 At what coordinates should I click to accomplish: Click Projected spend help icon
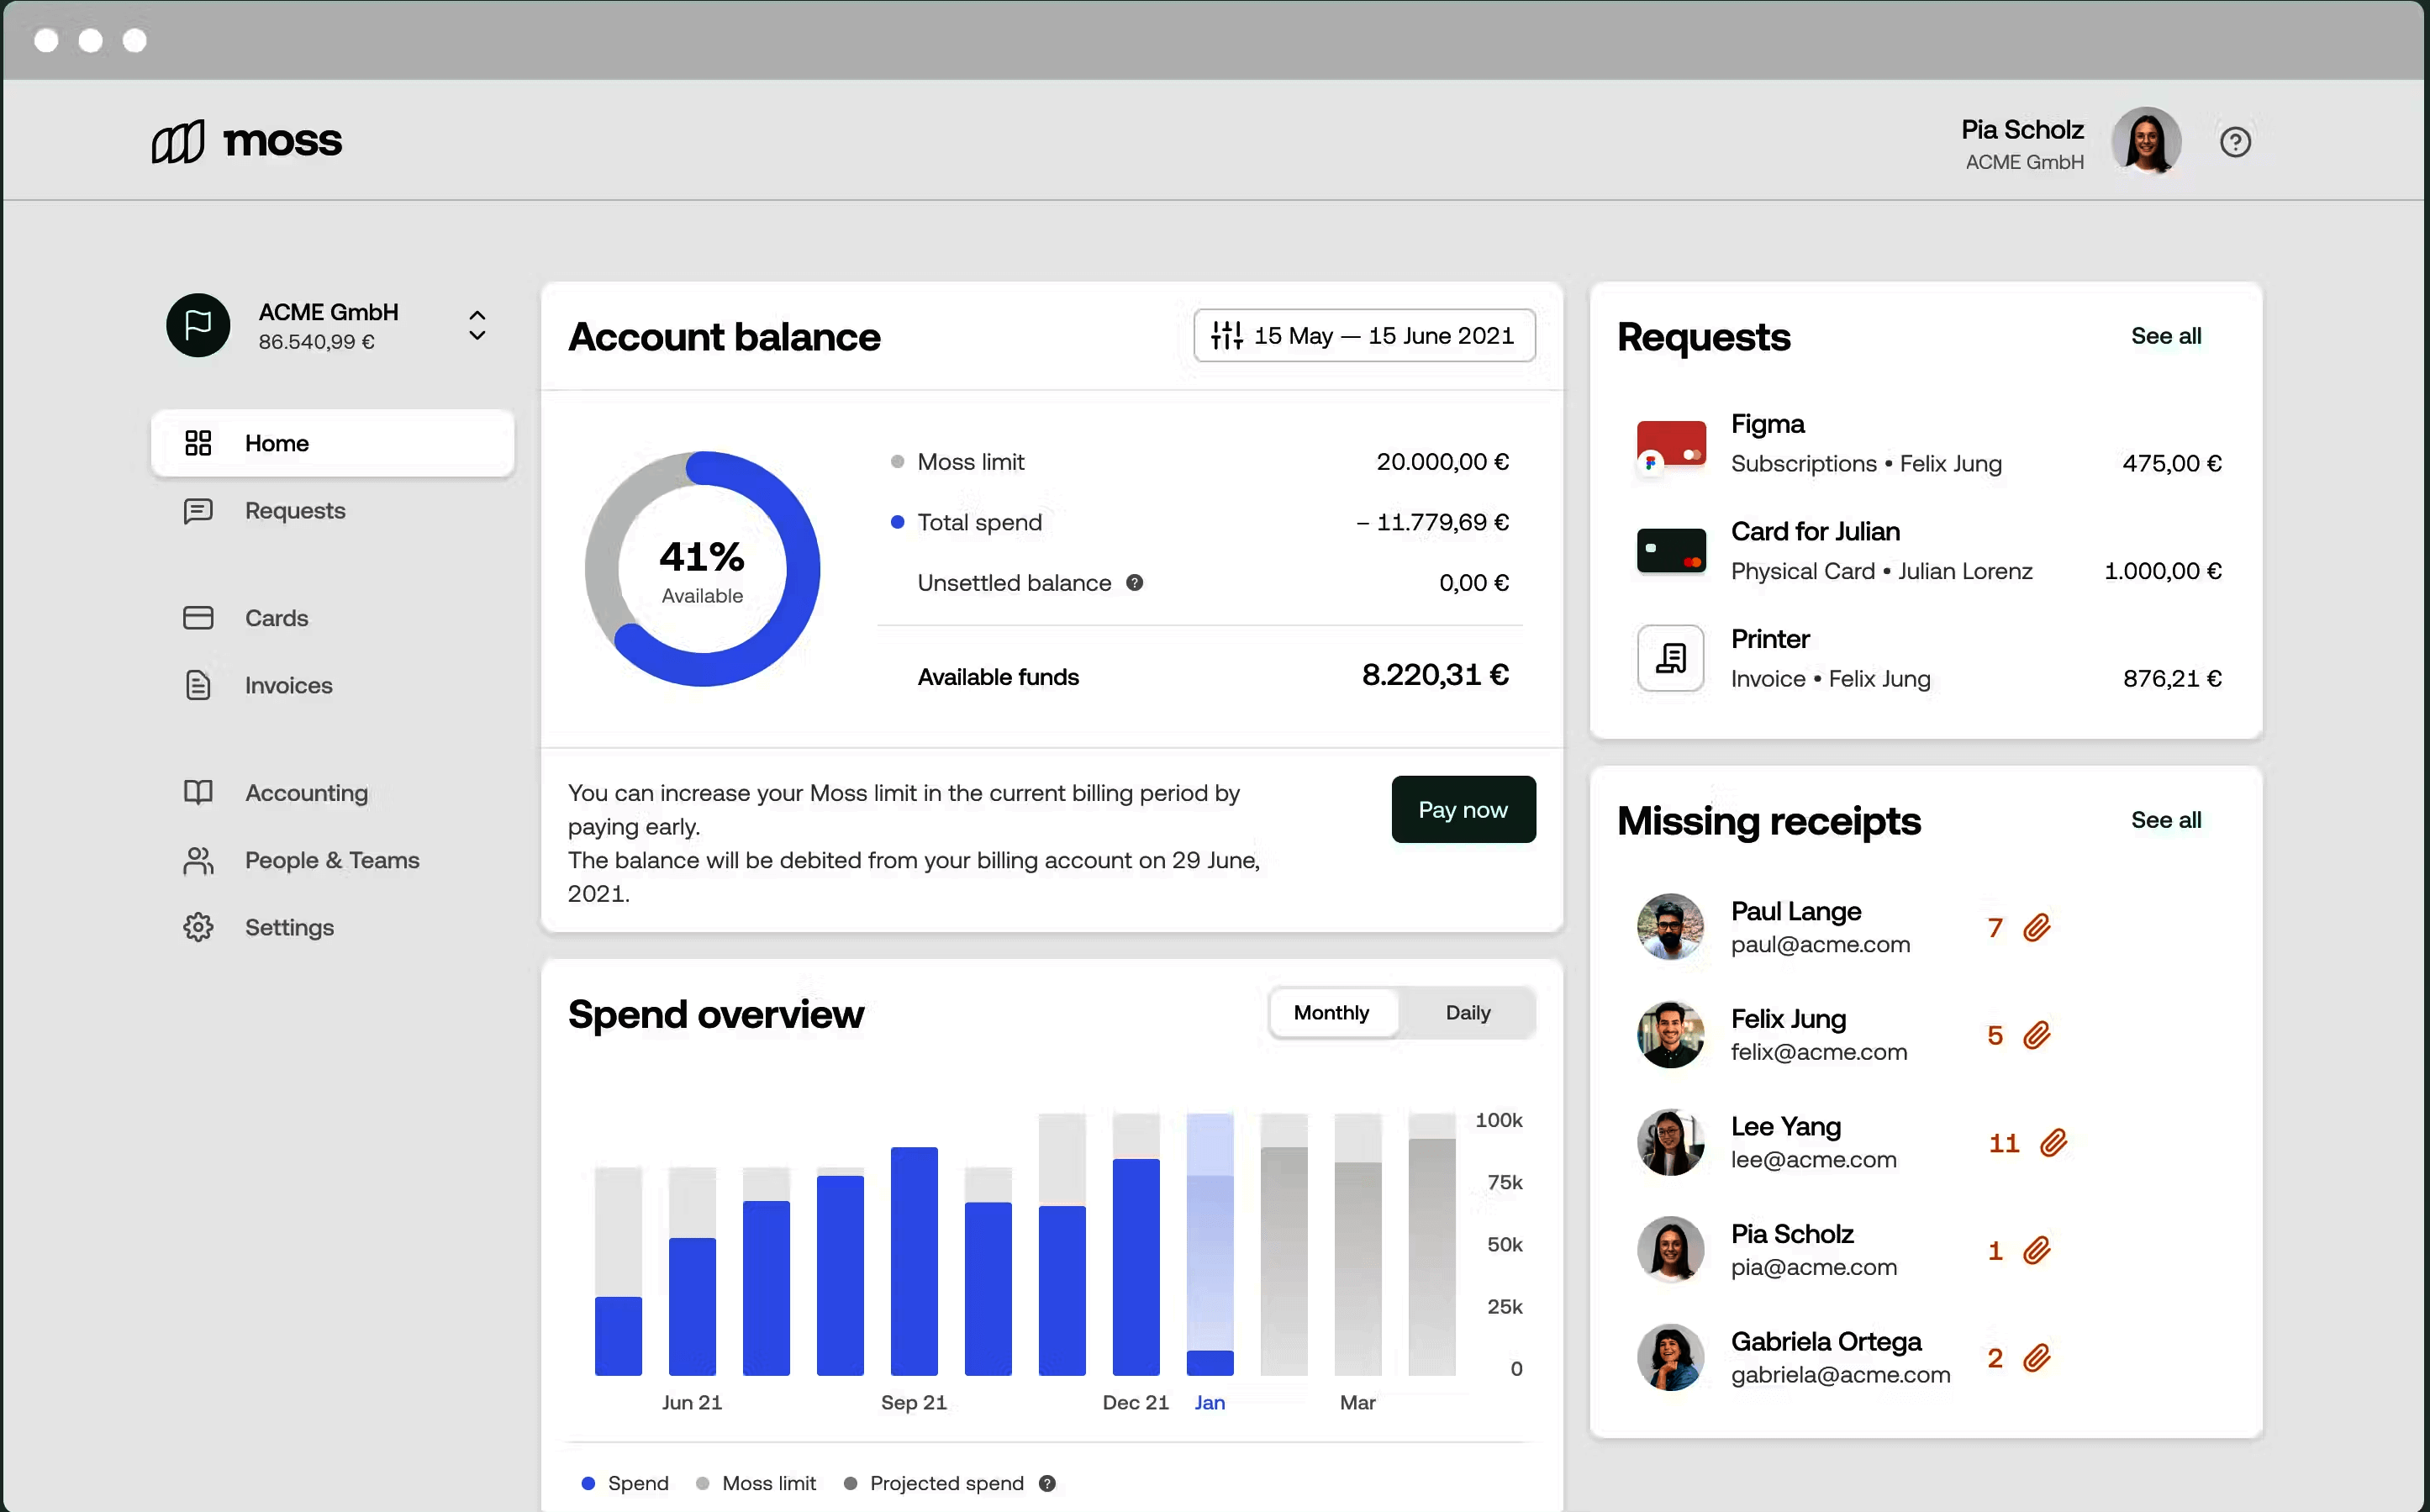pos(1047,1483)
